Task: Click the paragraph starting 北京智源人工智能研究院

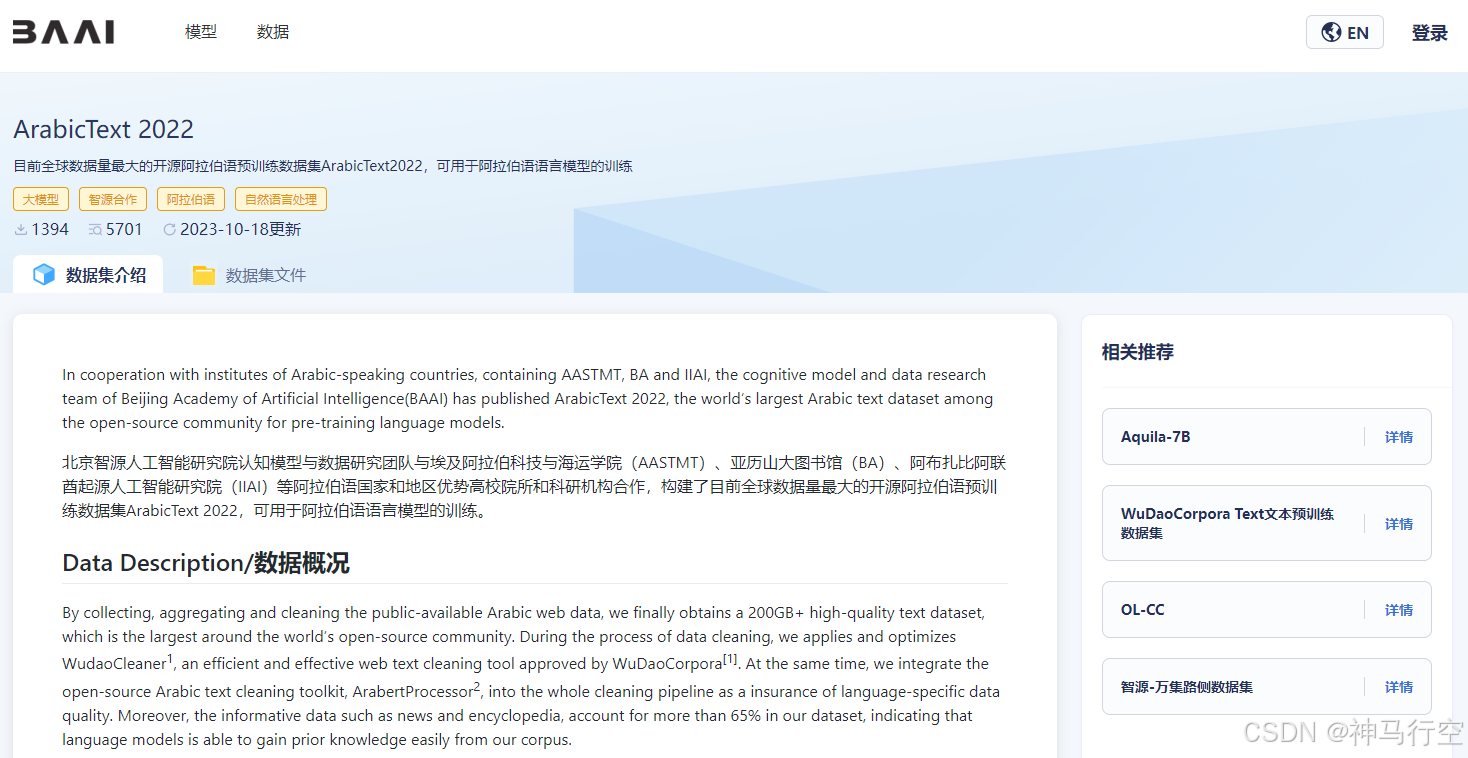Action: click(534, 486)
